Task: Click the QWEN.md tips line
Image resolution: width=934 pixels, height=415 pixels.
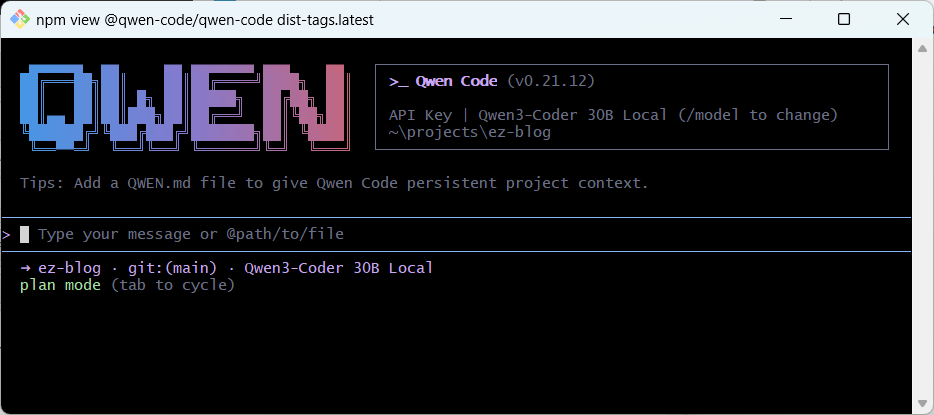Action: 334,183
